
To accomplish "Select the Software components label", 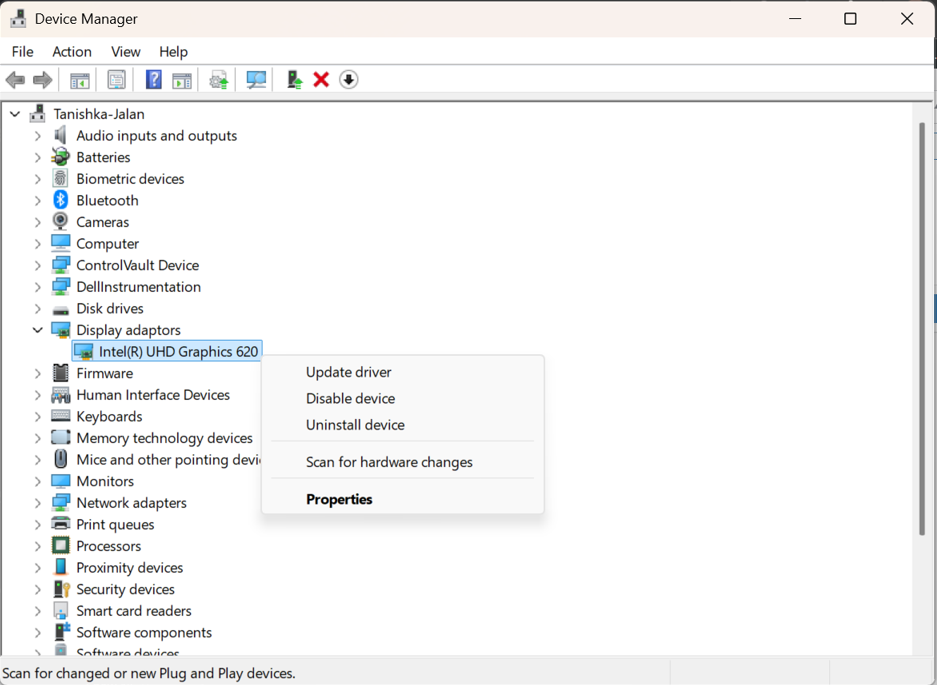I will click(x=144, y=632).
